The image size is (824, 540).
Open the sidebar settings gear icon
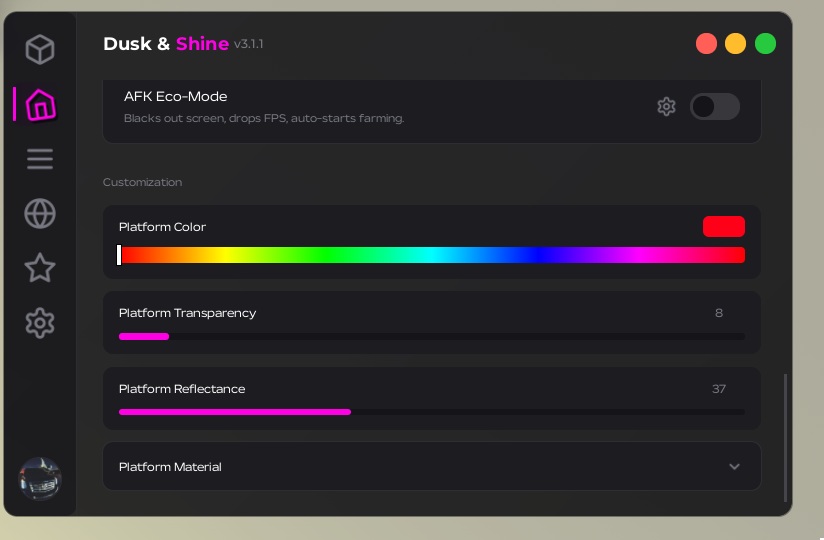click(x=40, y=322)
